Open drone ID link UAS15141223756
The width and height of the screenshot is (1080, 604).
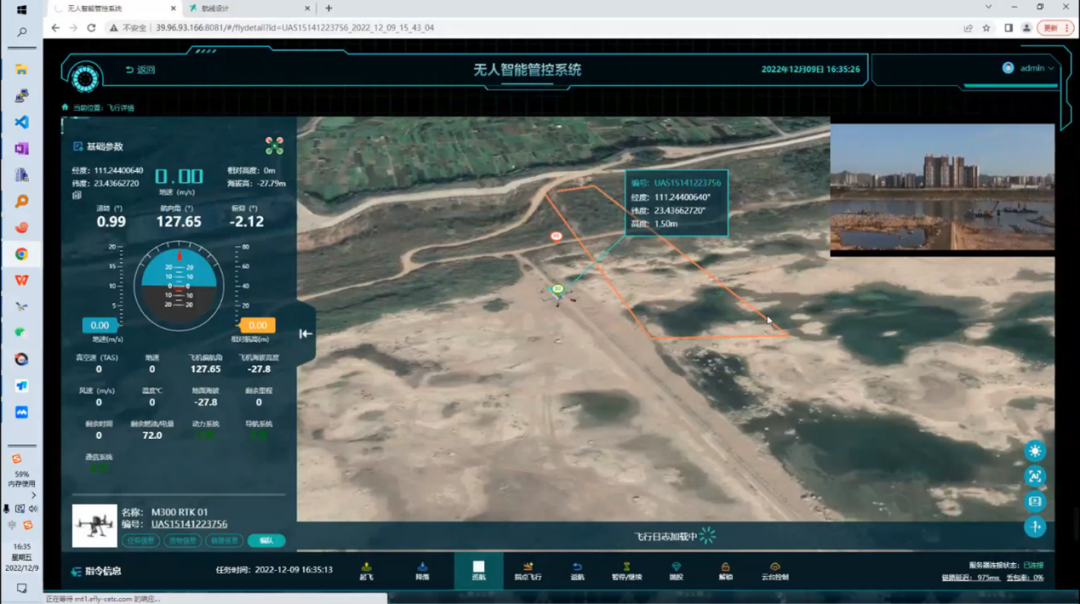(x=189, y=524)
